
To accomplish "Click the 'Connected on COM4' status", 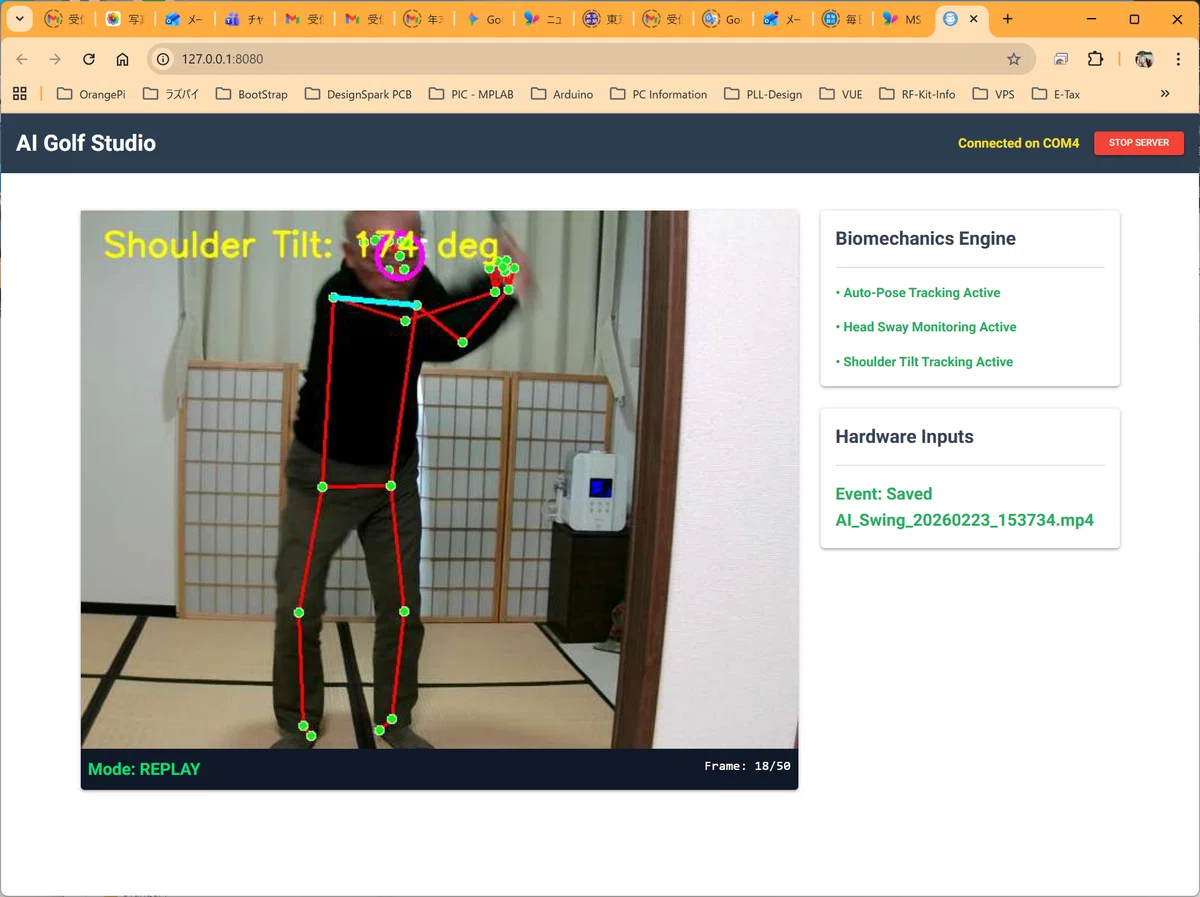I will (1018, 143).
